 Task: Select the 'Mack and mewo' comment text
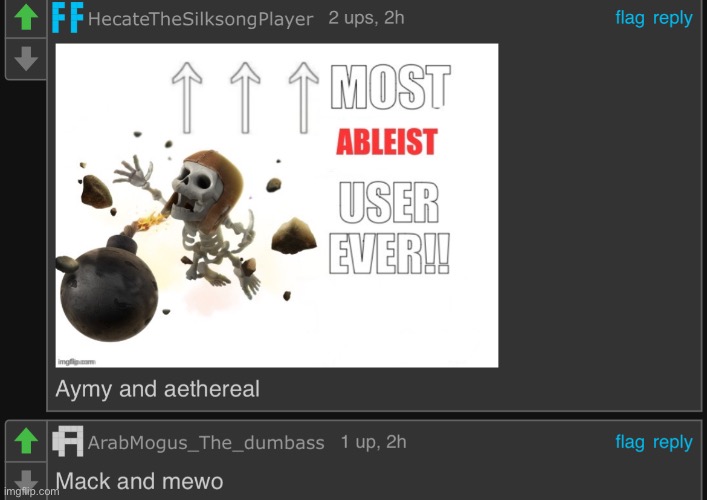tap(139, 481)
